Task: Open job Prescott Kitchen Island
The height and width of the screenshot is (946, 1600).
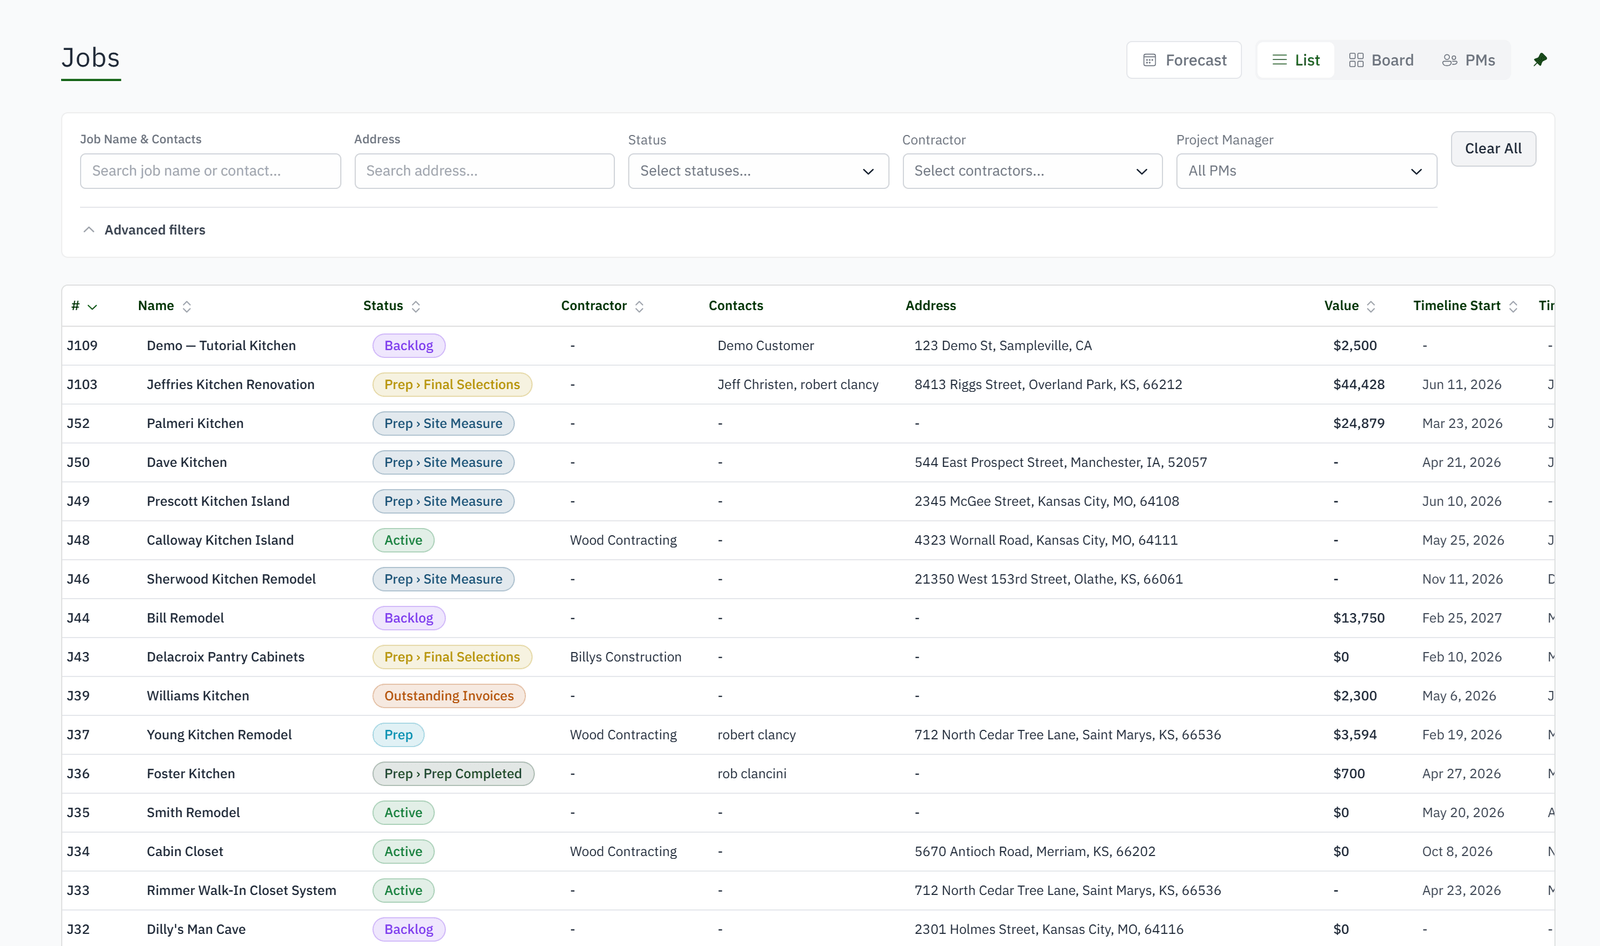Action: tap(218, 502)
